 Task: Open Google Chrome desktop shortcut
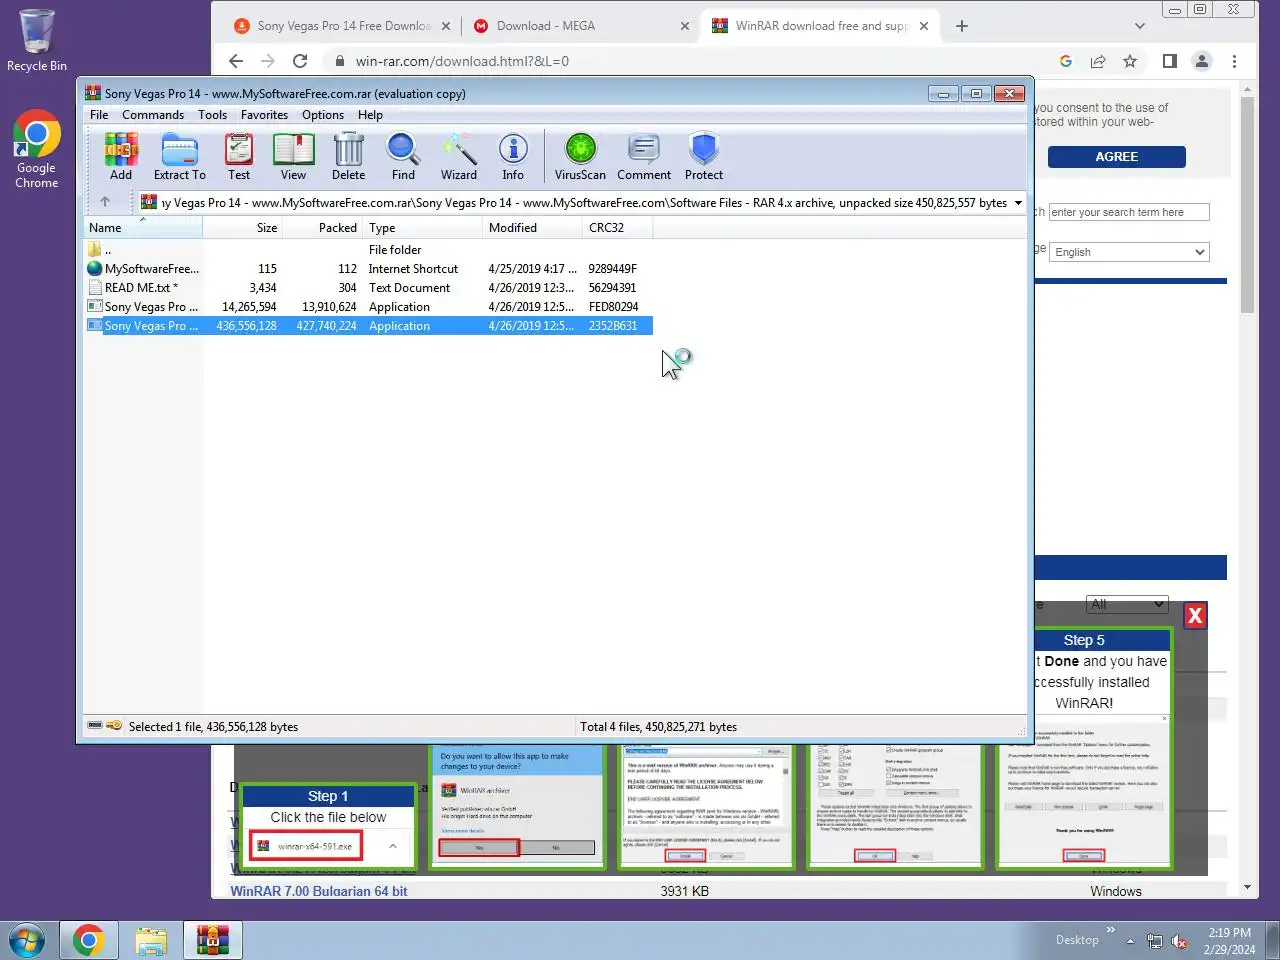[x=37, y=149]
